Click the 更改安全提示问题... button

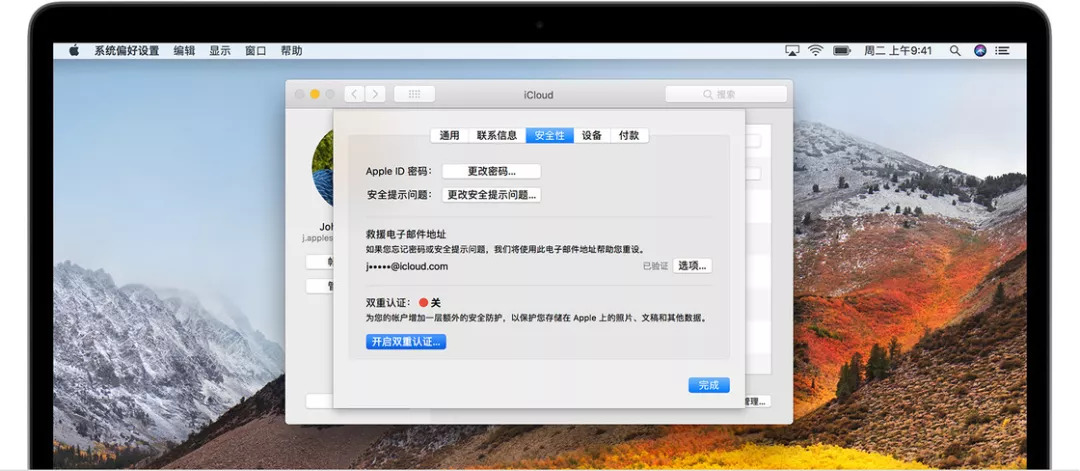491,195
